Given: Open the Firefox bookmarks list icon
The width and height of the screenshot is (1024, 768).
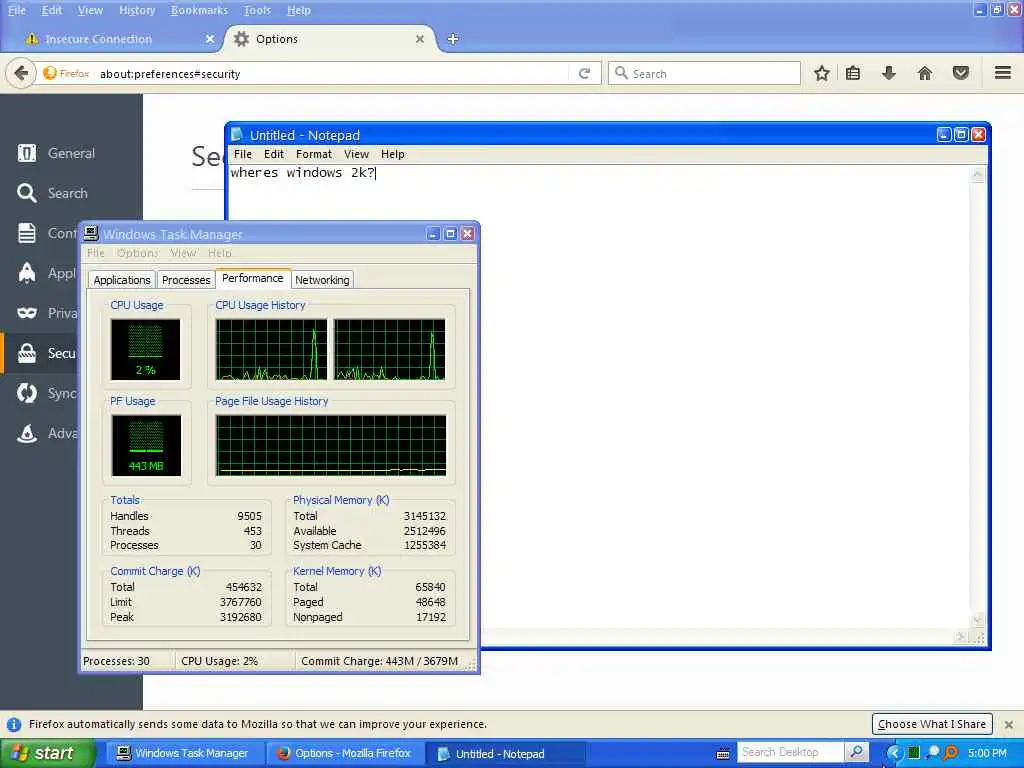Looking at the screenshot, I should (853, 73).
